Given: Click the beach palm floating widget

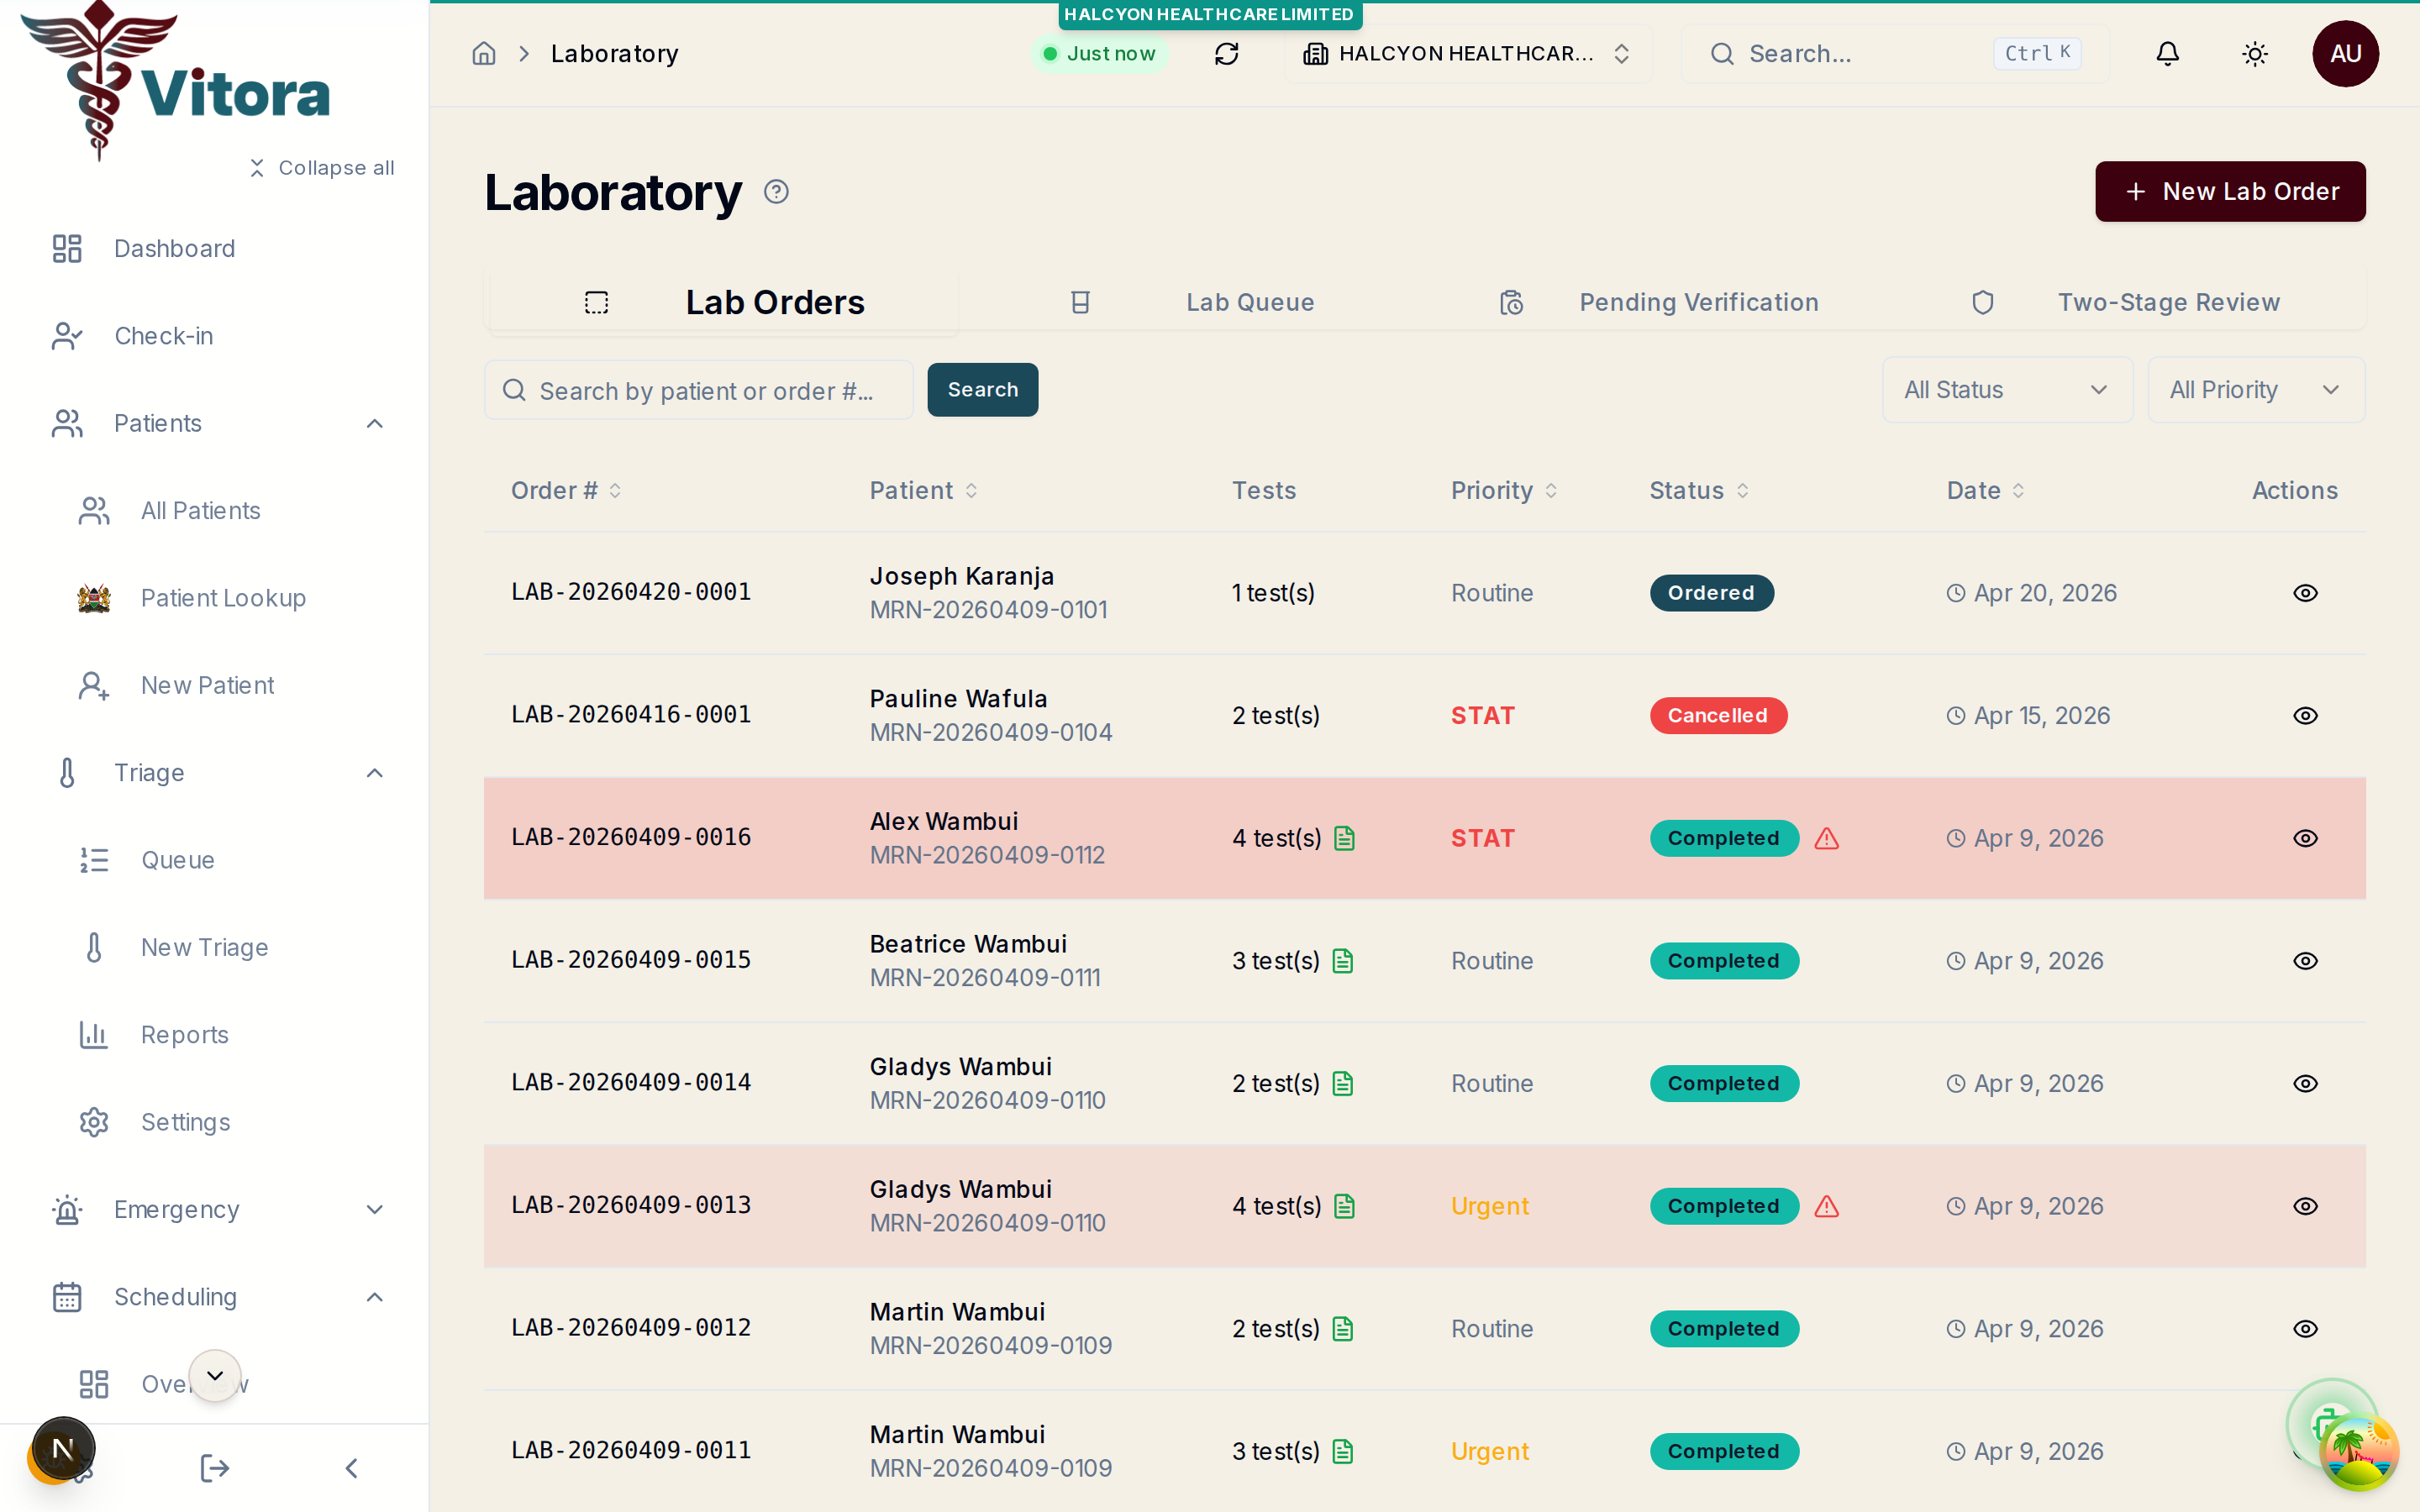Looking at the screenshot, I should pyautogui.click(x=2359, y=1452).
